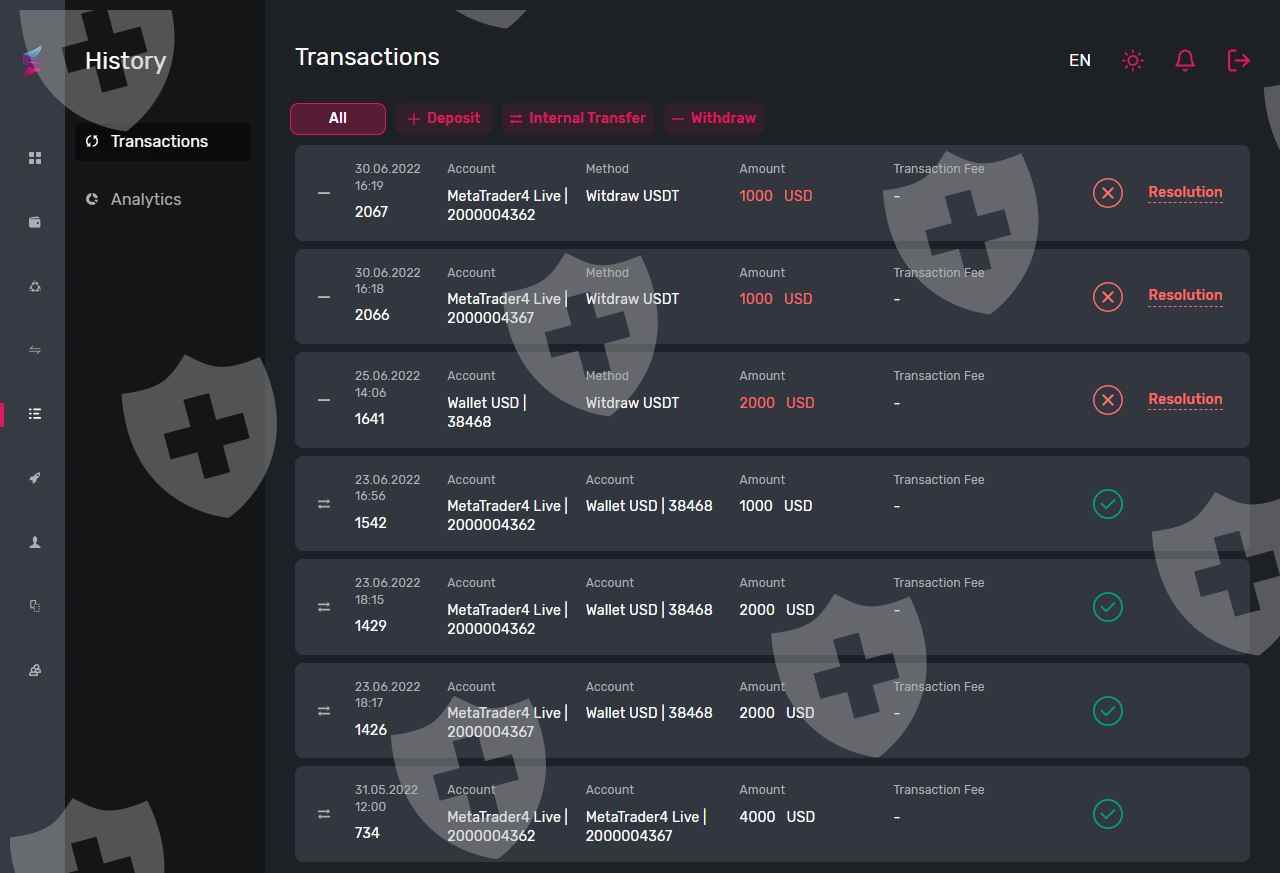The height and width of the screenshot is (873, 1280).
Task: Click the history list sidebar icon
Action: 35,414
